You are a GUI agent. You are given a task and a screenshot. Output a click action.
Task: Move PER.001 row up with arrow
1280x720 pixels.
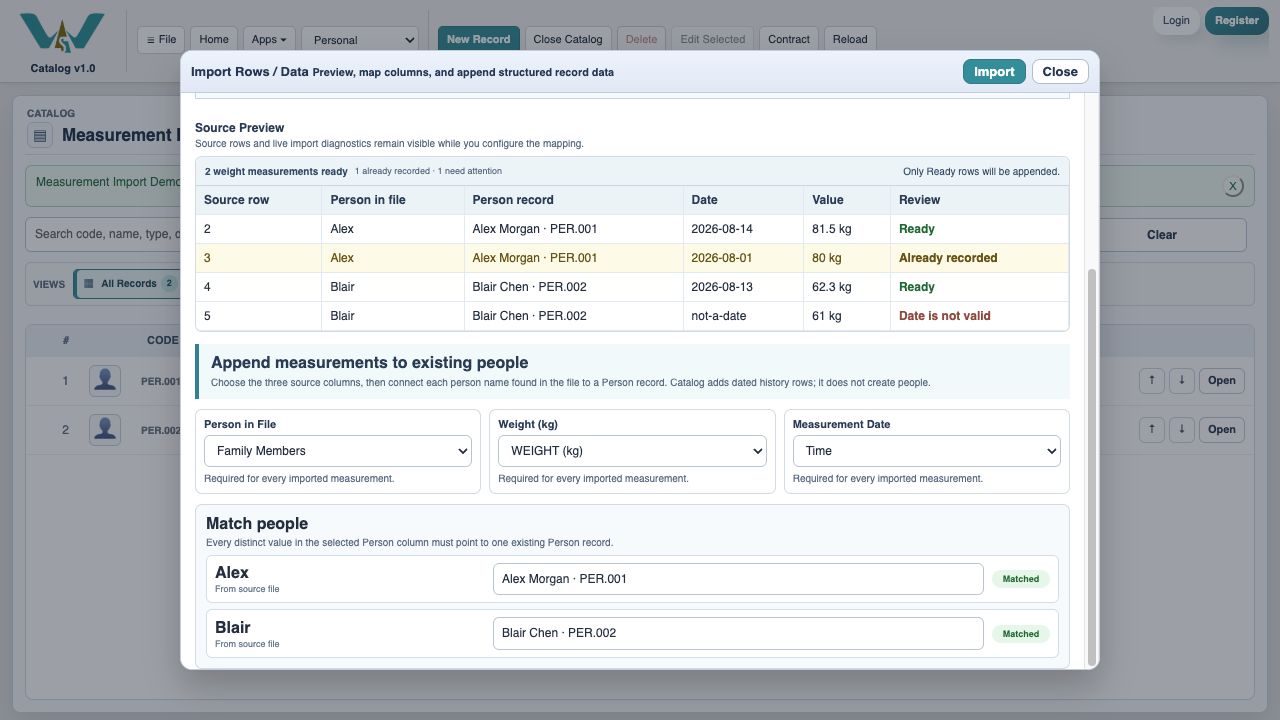pyautogui.click(x=1152, y=380)
